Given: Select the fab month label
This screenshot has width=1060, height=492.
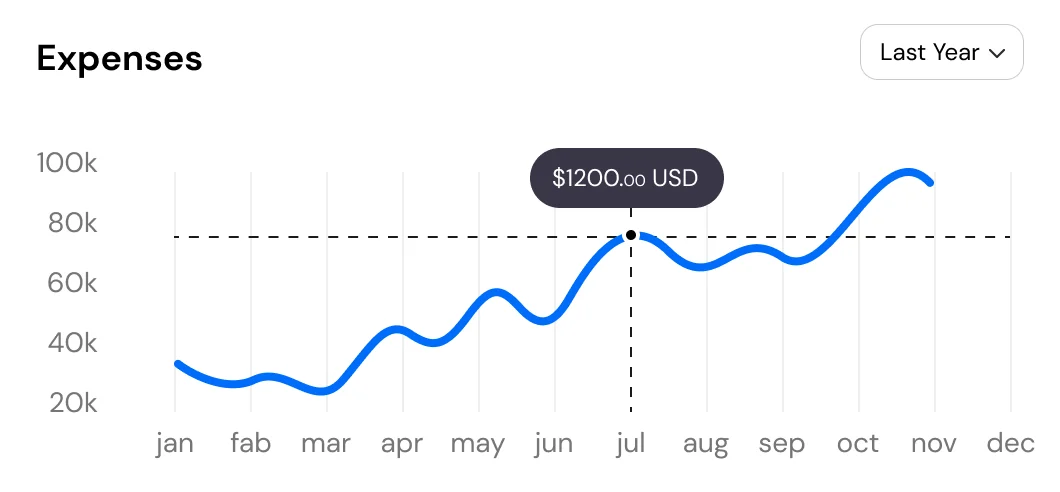Looking at the screenshot, I should 250,443.
